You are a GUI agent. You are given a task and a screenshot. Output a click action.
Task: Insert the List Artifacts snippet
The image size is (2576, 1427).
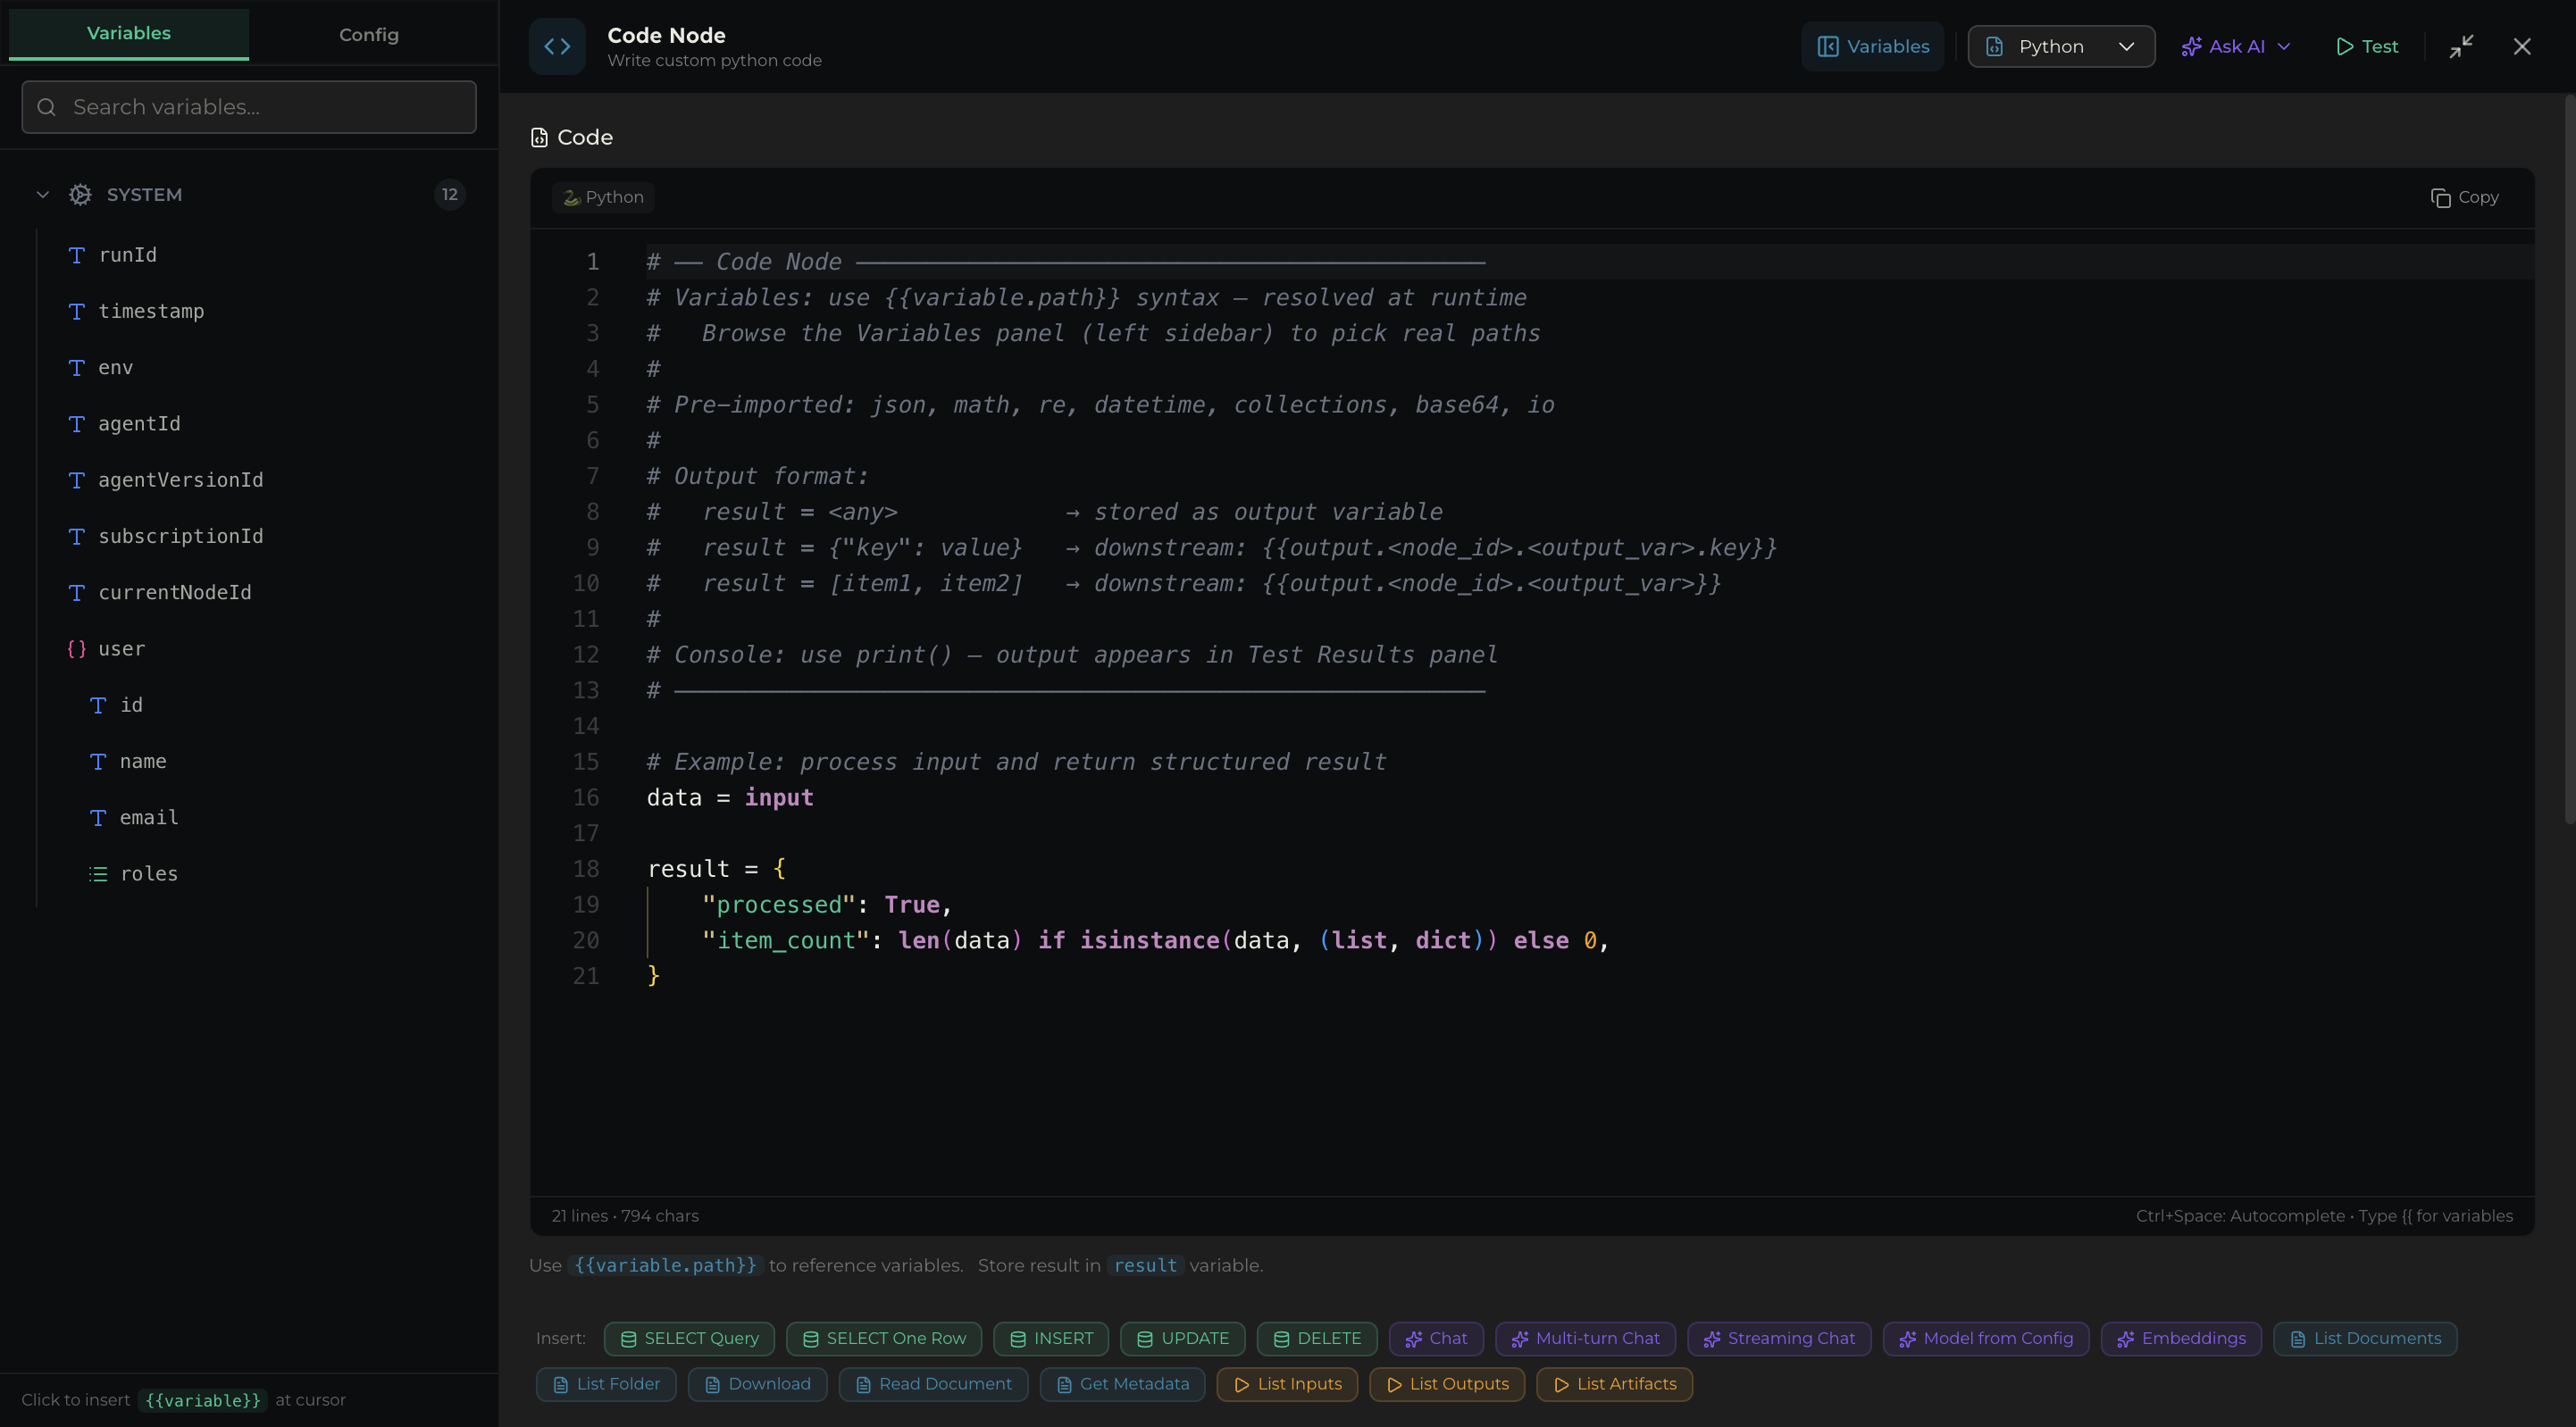[1614, 1384]
